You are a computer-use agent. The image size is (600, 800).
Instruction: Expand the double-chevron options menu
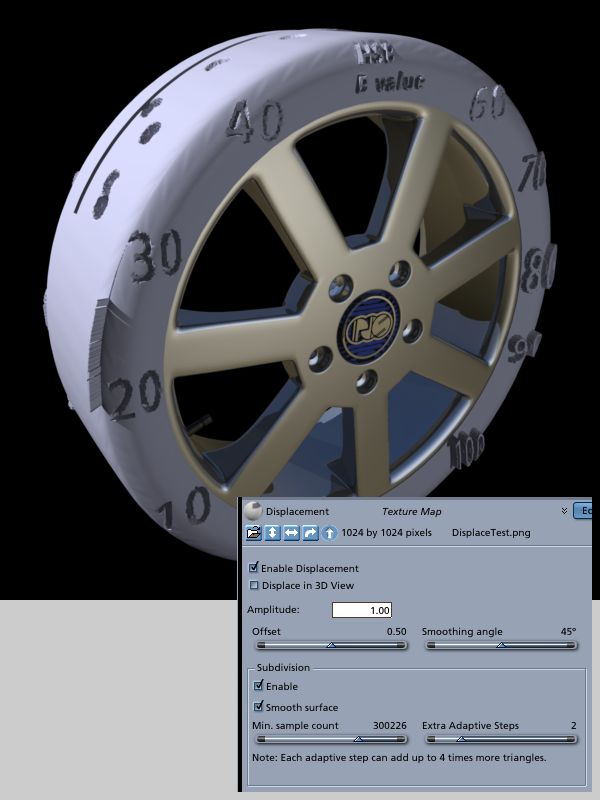[564, 511]
